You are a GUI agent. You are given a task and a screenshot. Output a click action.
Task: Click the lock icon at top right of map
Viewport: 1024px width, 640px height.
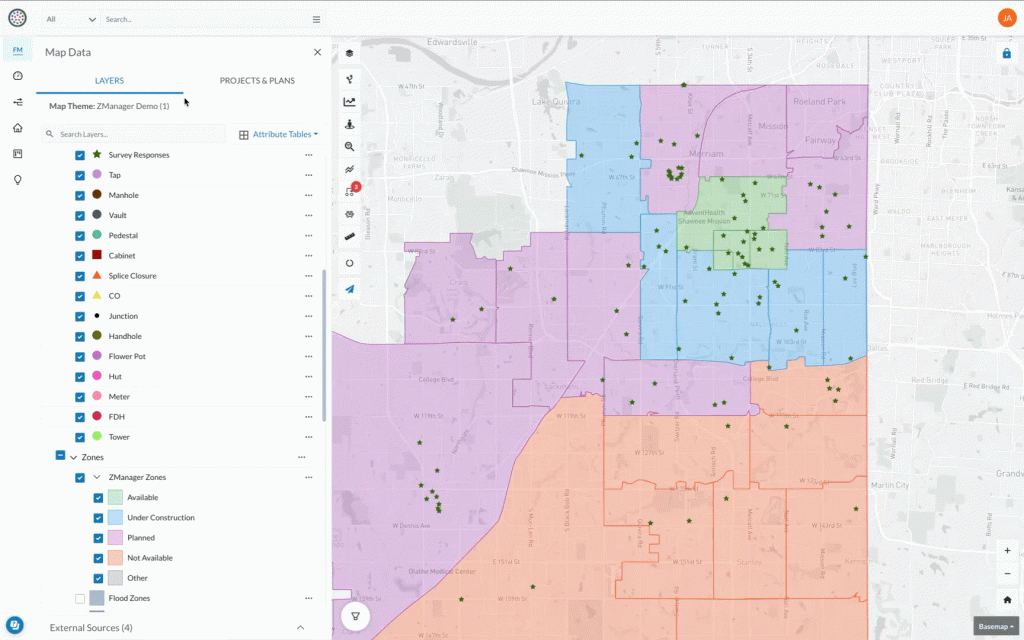[x=1006, y=53]
